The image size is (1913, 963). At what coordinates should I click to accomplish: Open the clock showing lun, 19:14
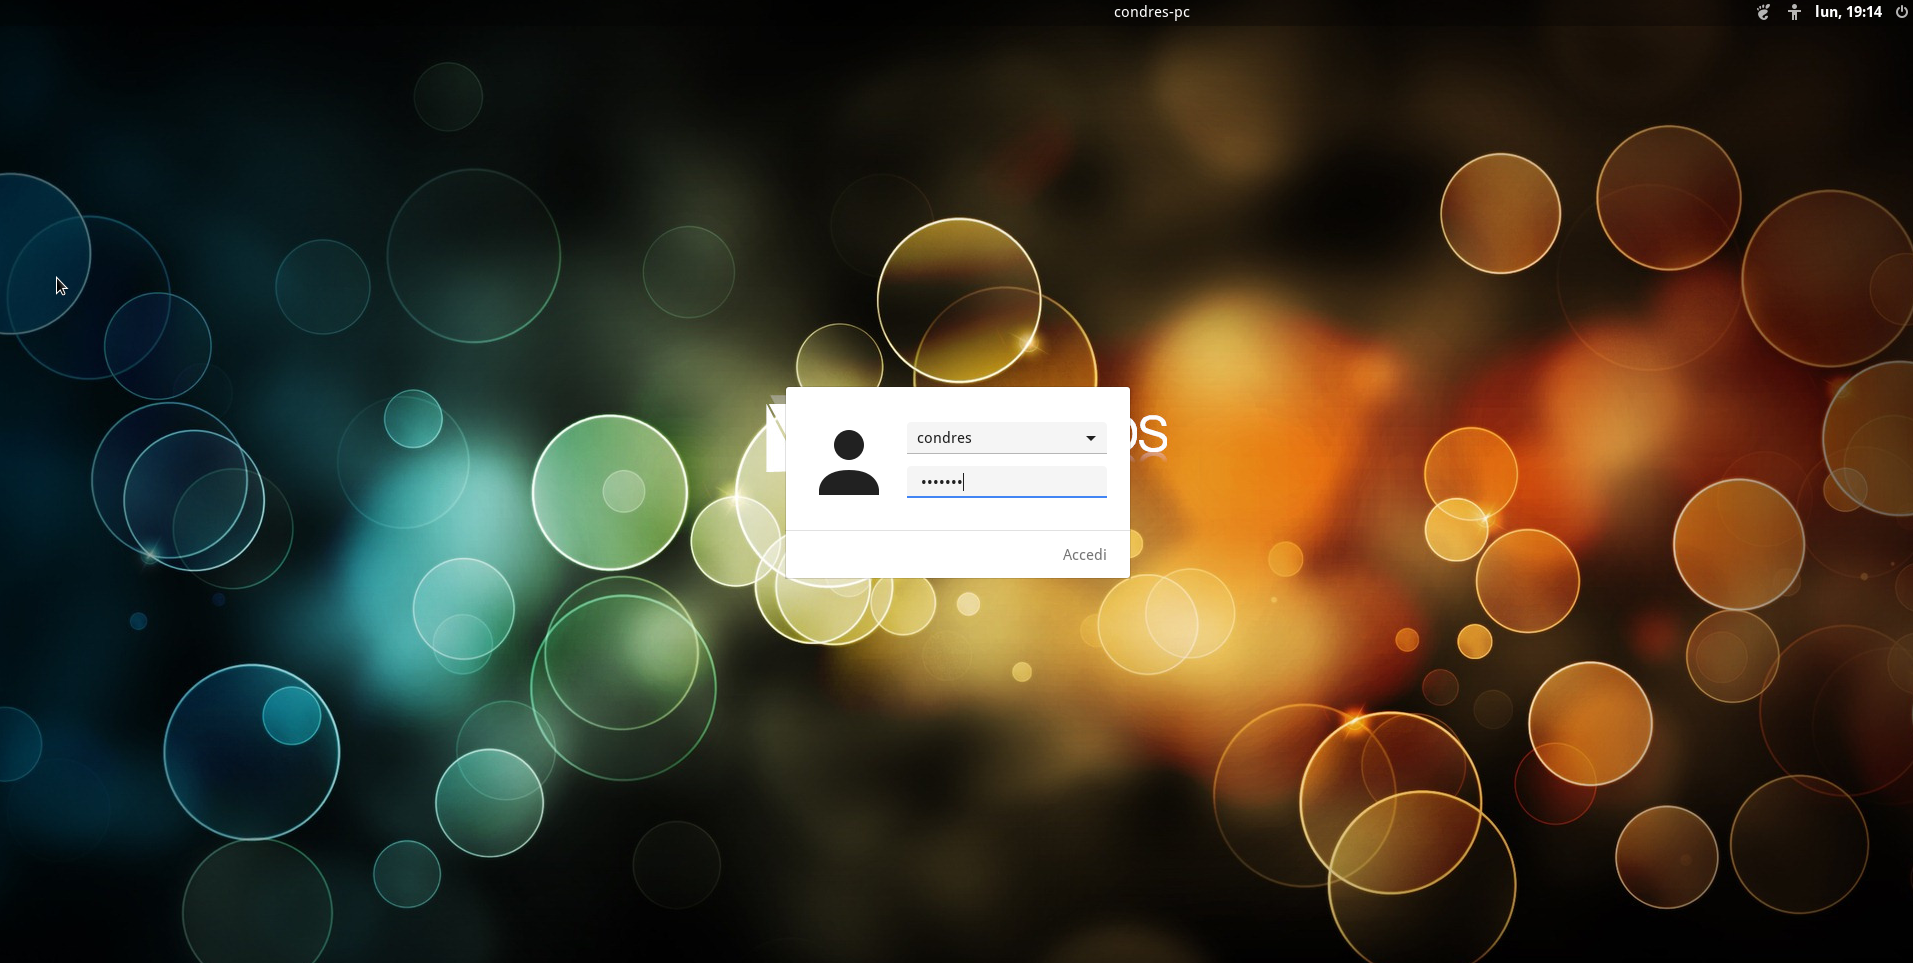[1848, 12]
